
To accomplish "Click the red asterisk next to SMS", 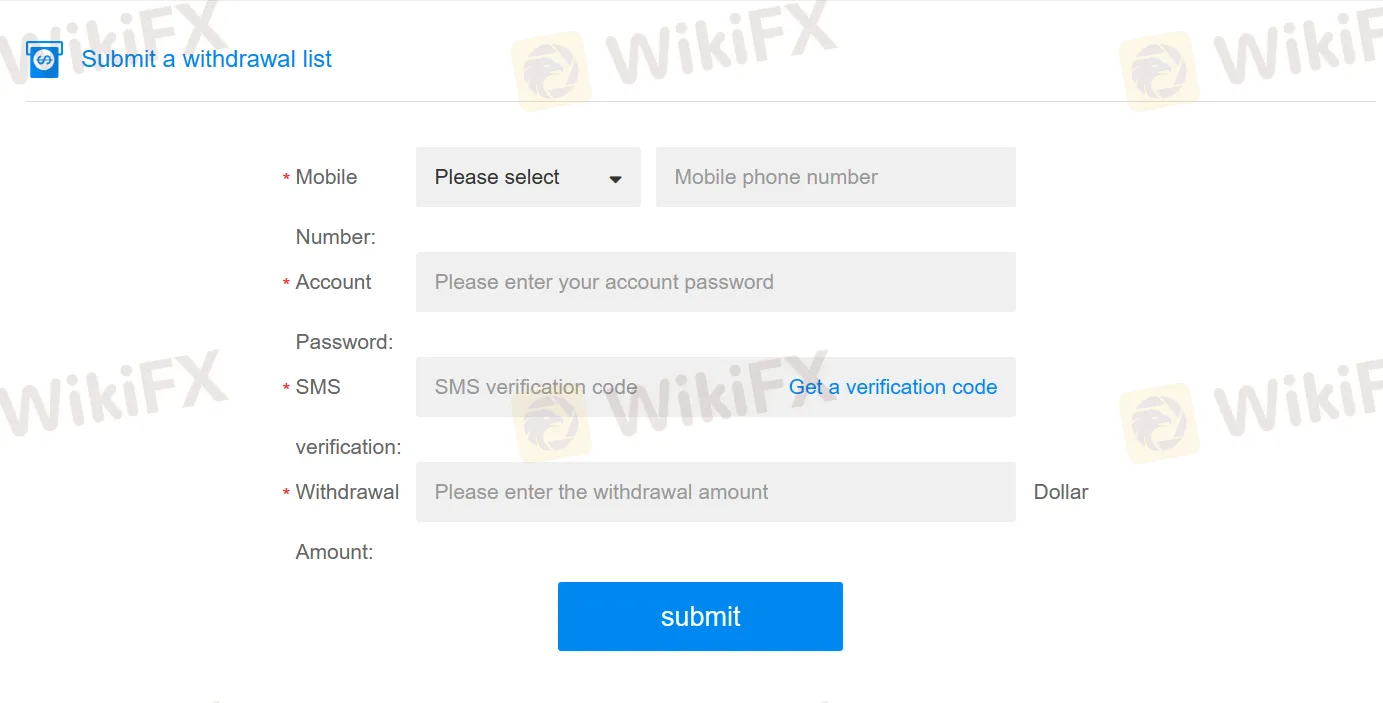I will tap(286, 389).
